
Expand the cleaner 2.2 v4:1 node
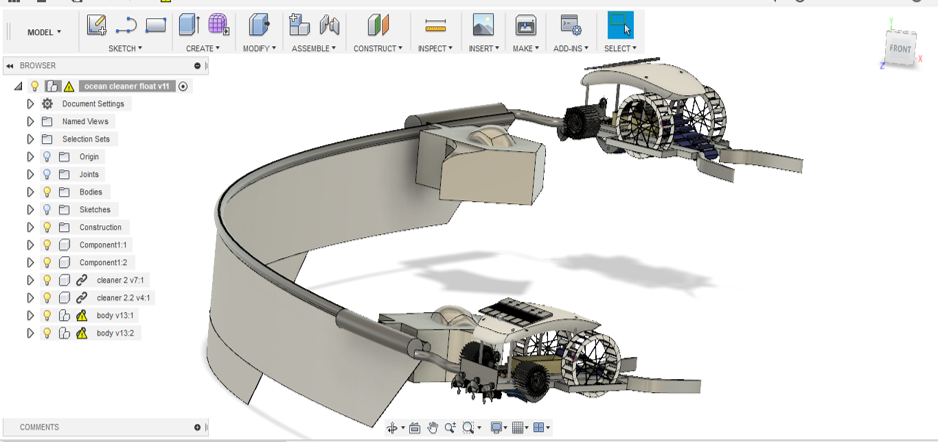click(x=31, y=298)
